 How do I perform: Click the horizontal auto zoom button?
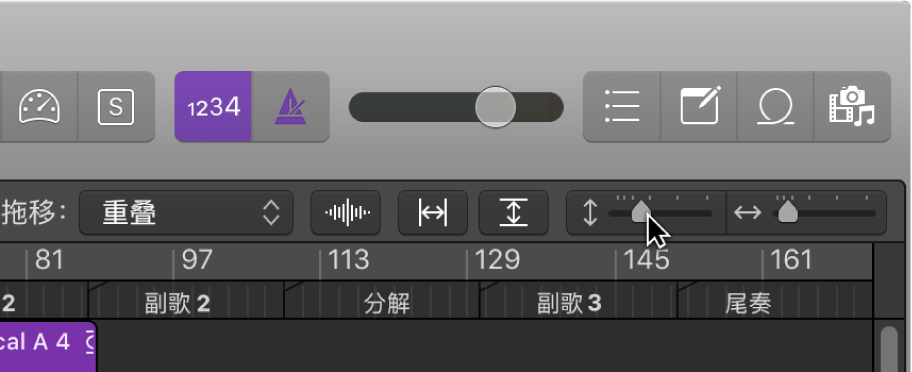[433, 213]
